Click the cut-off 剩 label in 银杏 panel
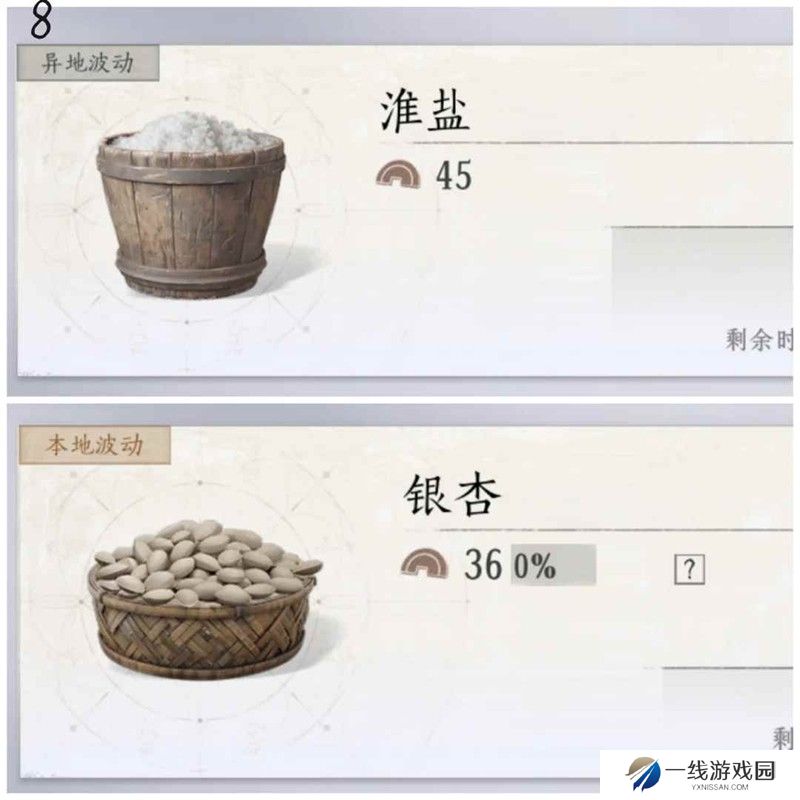The image size is (800, 800). [783, 738]
